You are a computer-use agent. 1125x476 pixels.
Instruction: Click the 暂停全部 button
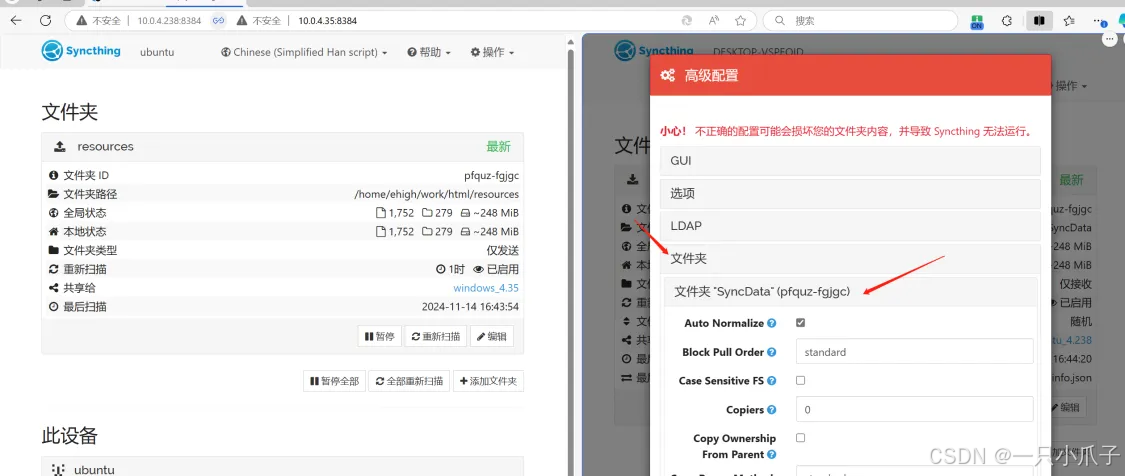(x=334, y=381)
